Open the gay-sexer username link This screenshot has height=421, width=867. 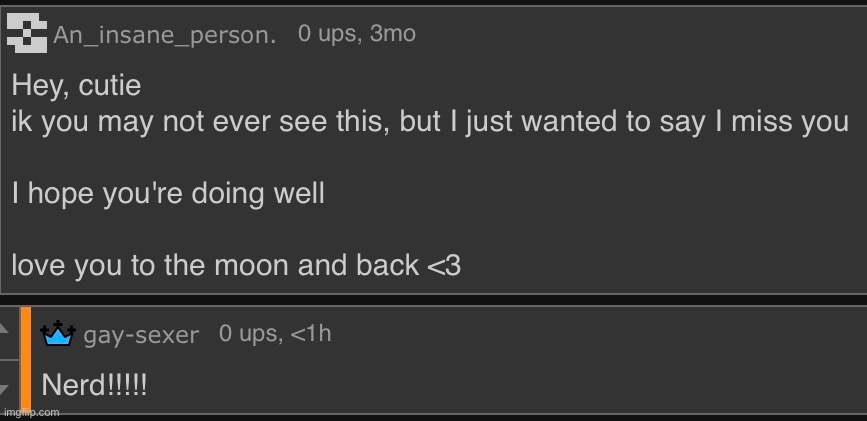pyautogui.click(x=141, y=336)
